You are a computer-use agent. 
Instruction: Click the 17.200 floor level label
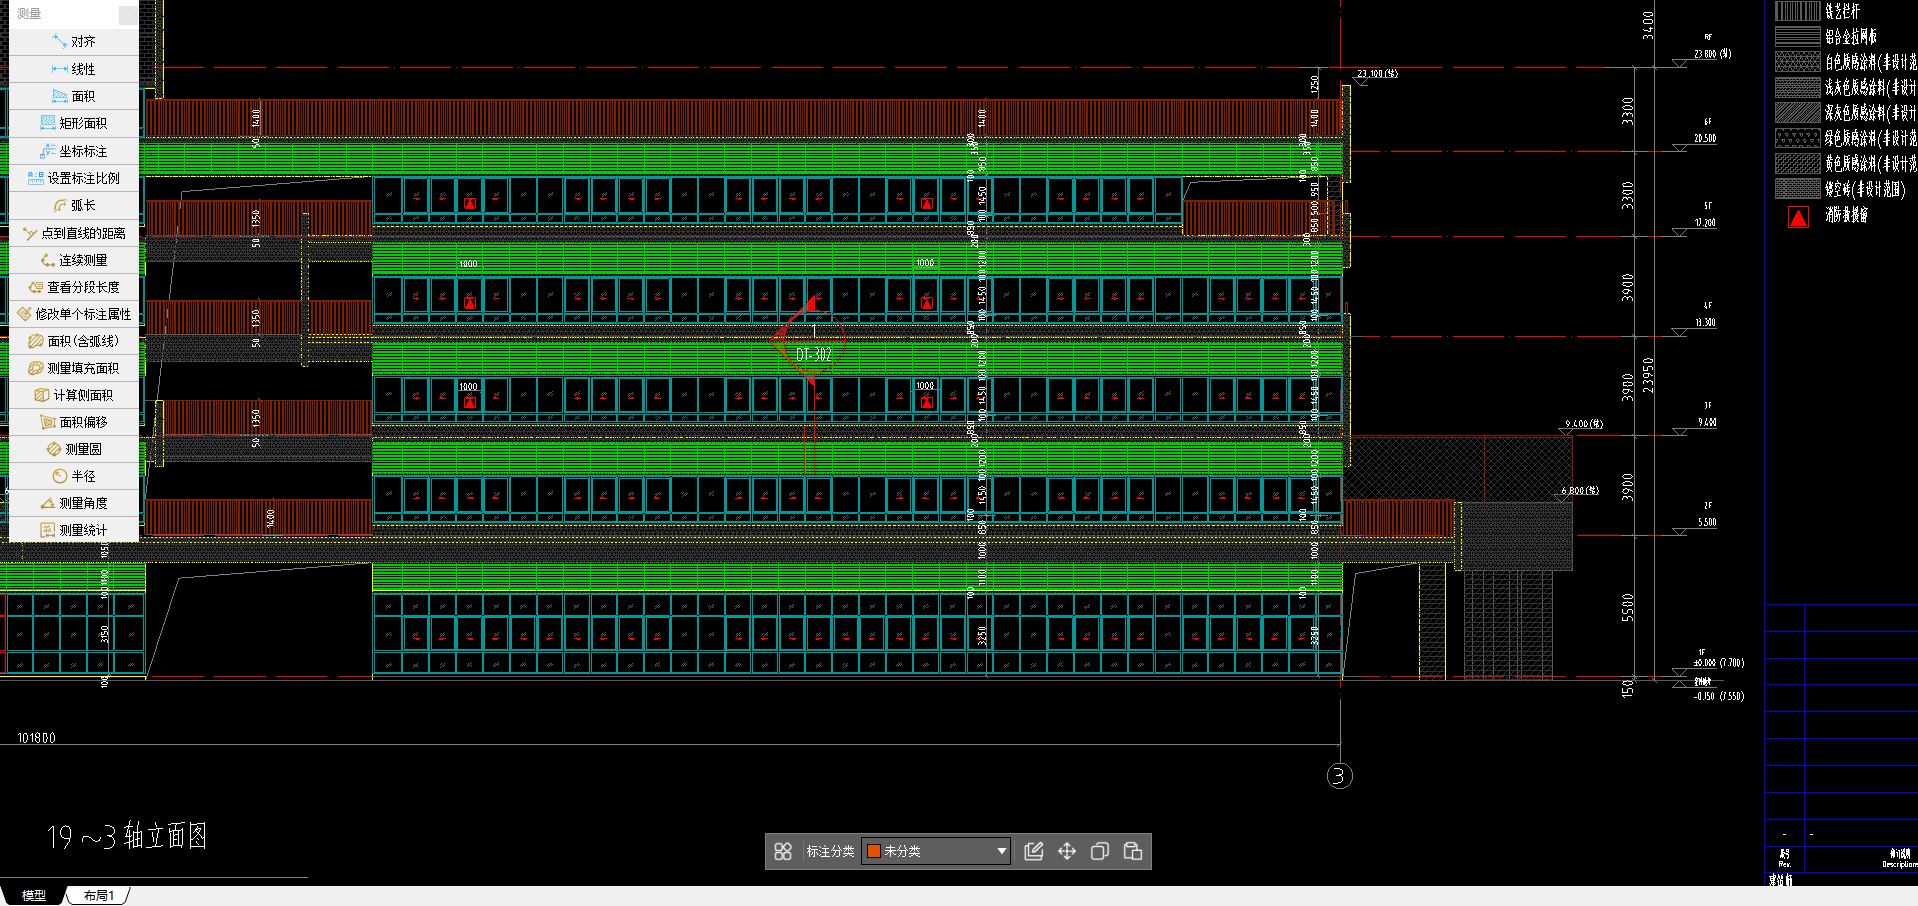click(x=1705, y=223)
